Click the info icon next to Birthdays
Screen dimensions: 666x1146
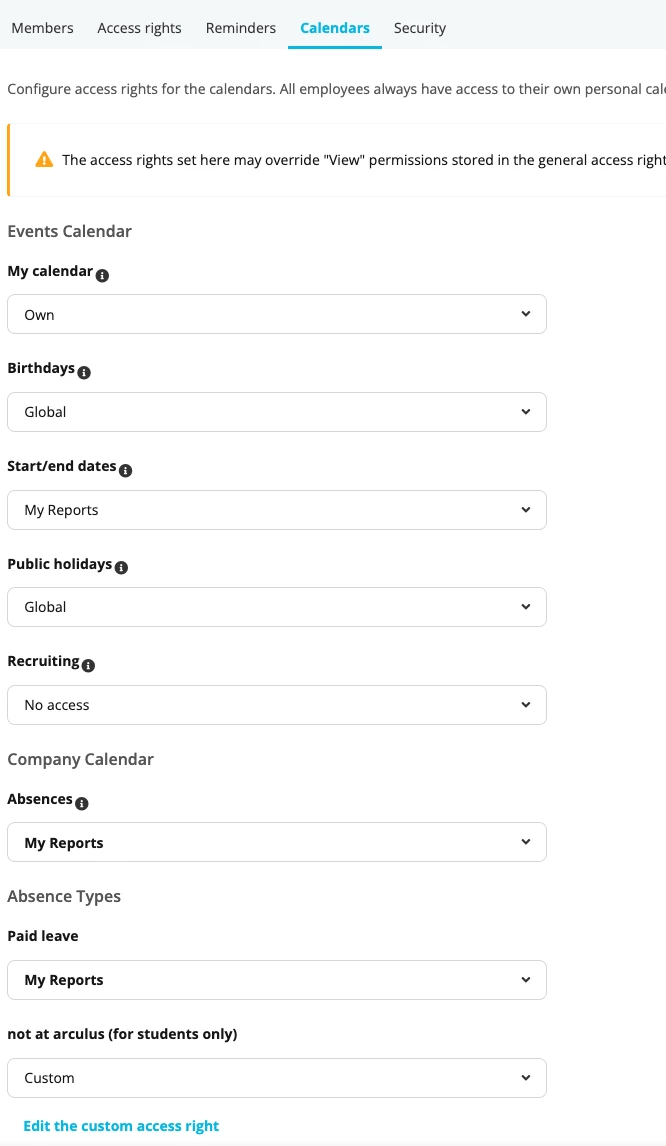click(x=84, y=373)
